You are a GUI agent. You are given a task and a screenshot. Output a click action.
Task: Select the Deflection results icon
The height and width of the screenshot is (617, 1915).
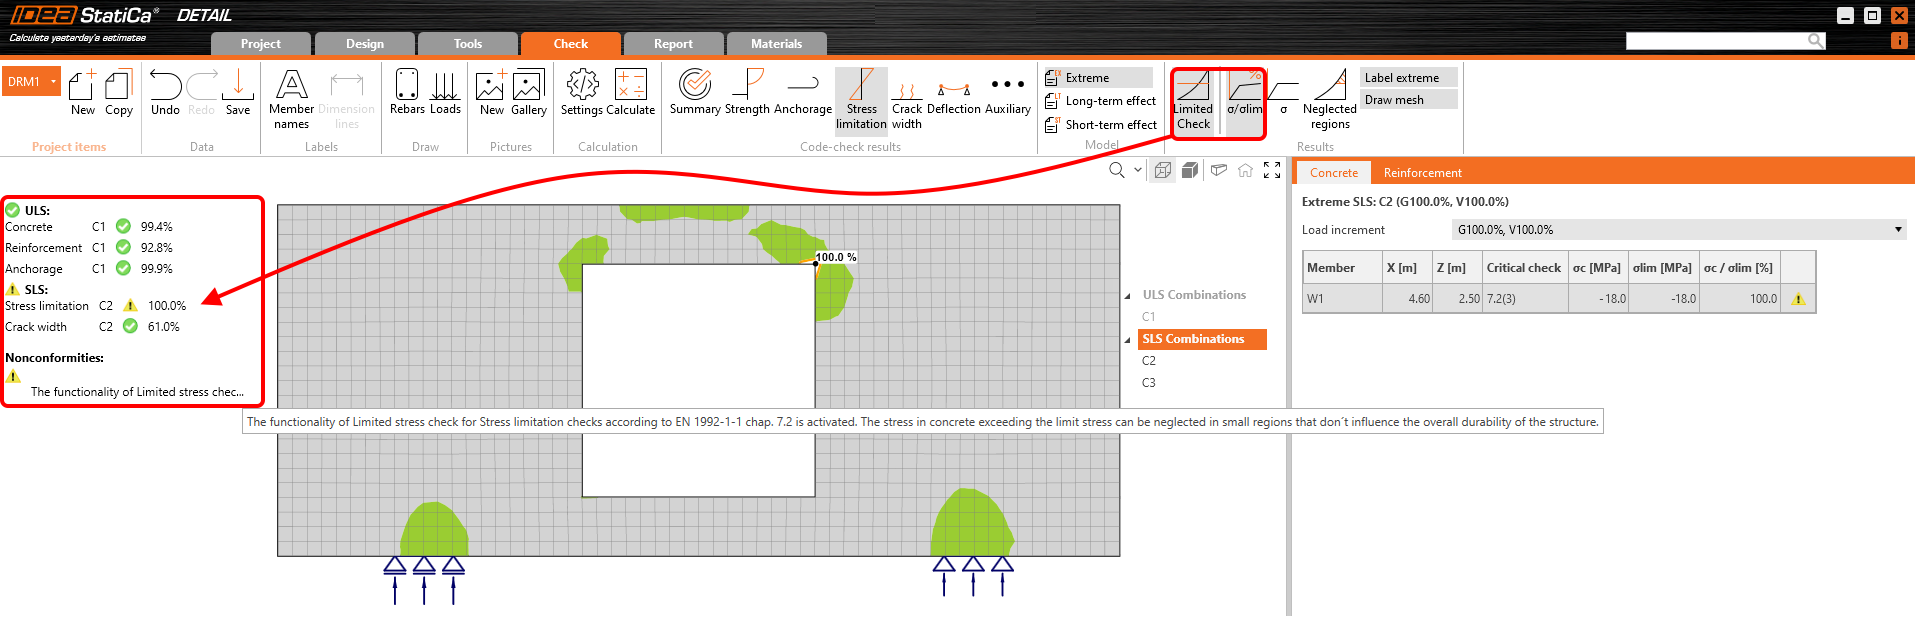953,93
